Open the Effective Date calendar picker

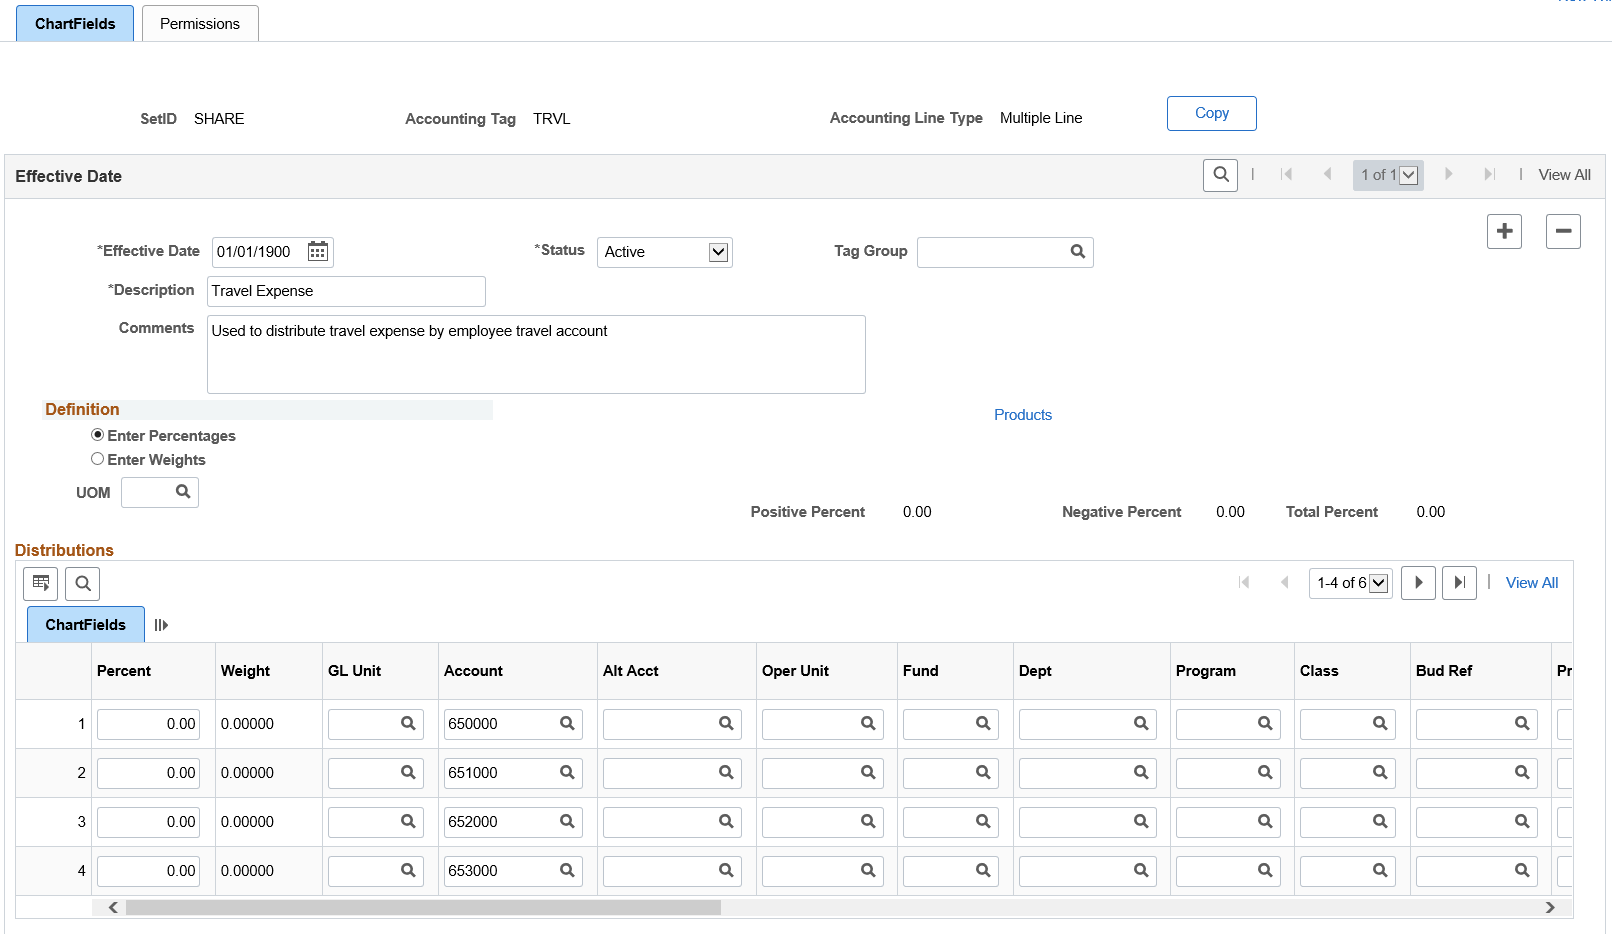point(317,251)
